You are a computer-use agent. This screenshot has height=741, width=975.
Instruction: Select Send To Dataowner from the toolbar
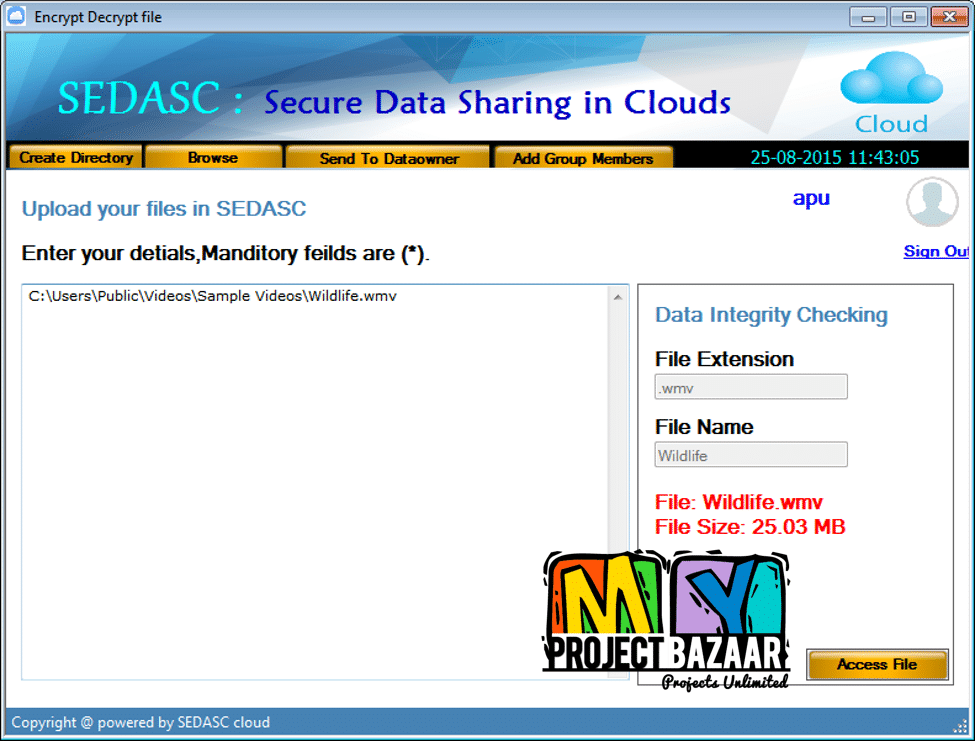tap(388, 156)
